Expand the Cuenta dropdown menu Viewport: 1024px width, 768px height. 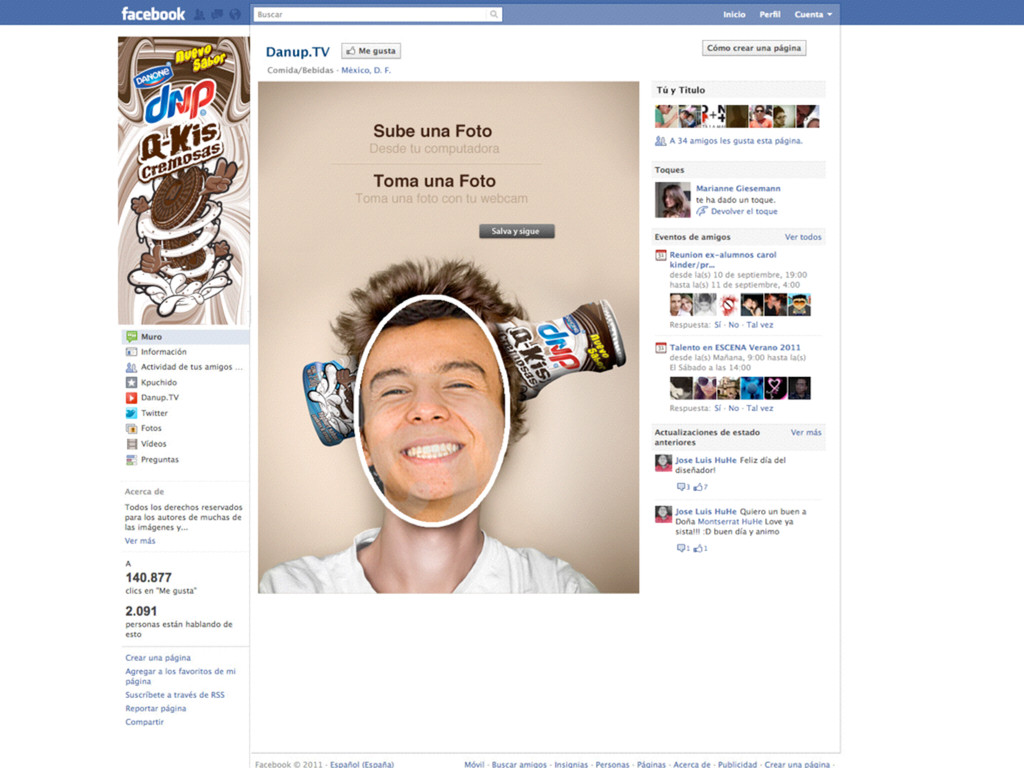(813, 14)
